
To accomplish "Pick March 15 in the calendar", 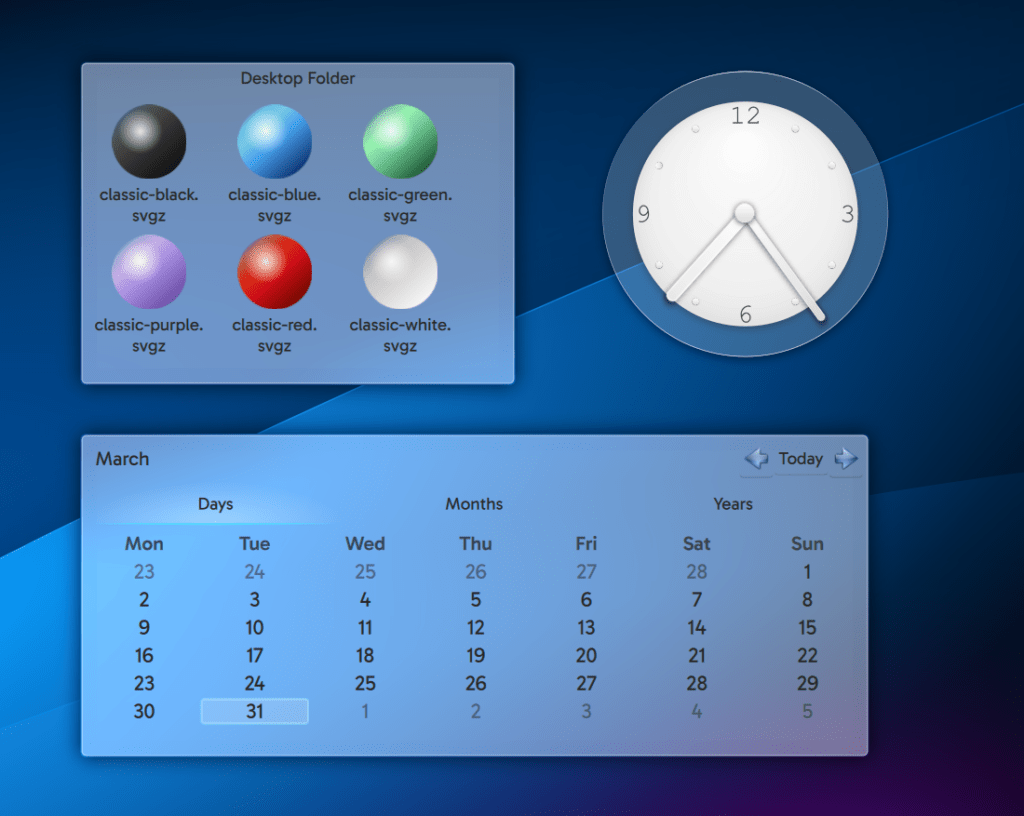I will (x=807, y=628).
